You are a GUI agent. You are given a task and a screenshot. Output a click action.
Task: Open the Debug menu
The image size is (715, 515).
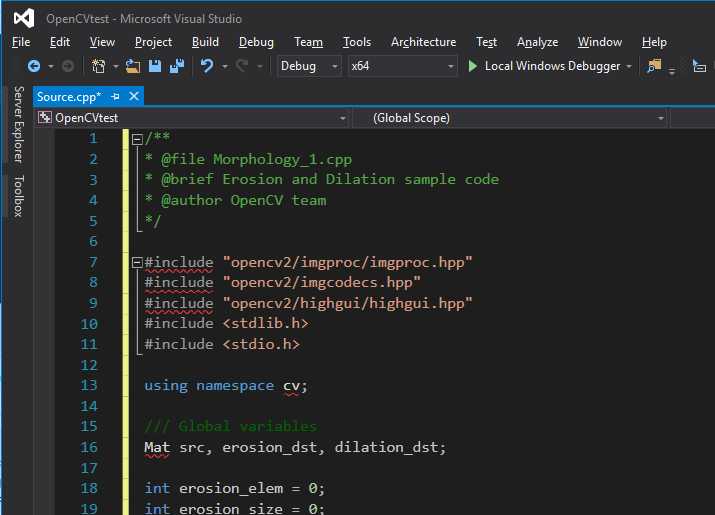256,42
